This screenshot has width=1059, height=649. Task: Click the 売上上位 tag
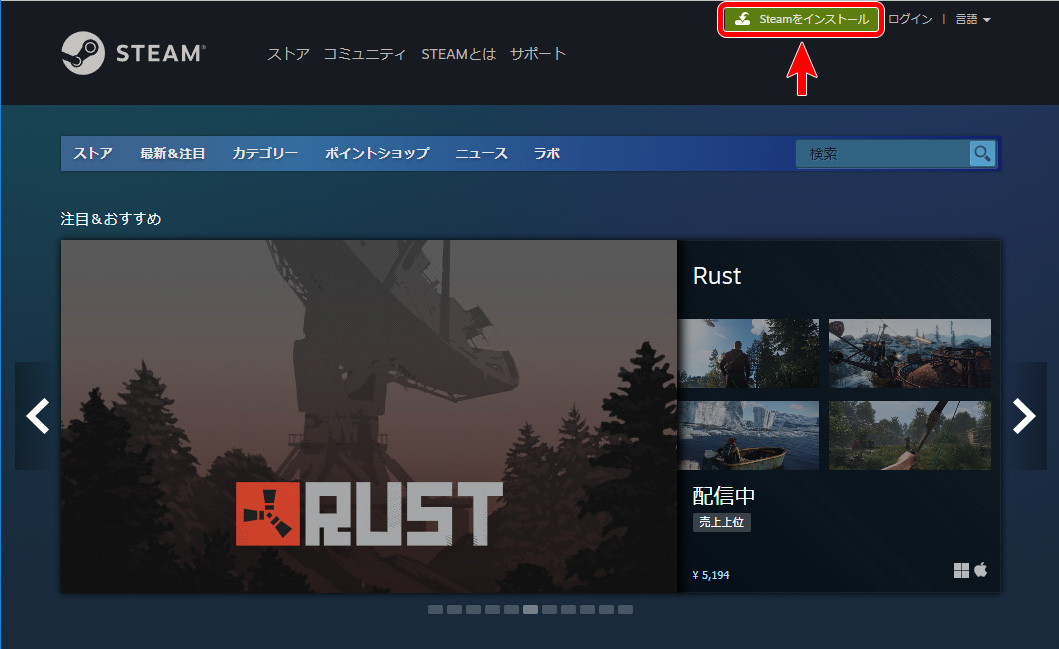pyautogui.click(x=721, y=522)
